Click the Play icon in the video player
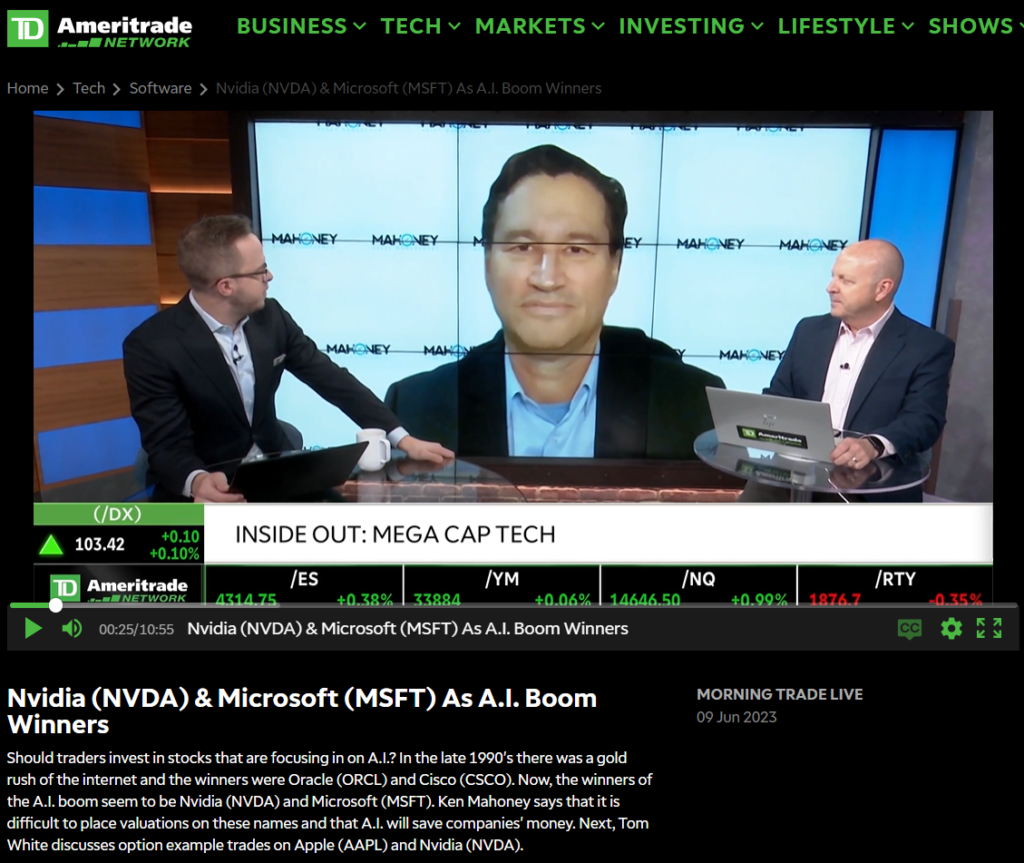 click(33, 628)
